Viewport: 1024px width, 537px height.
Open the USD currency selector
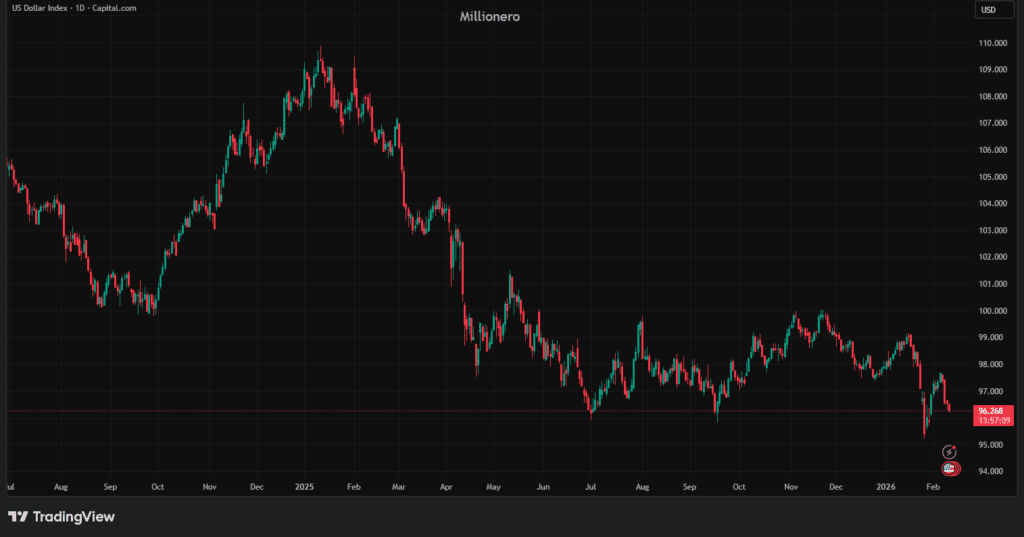coord(988,10)
